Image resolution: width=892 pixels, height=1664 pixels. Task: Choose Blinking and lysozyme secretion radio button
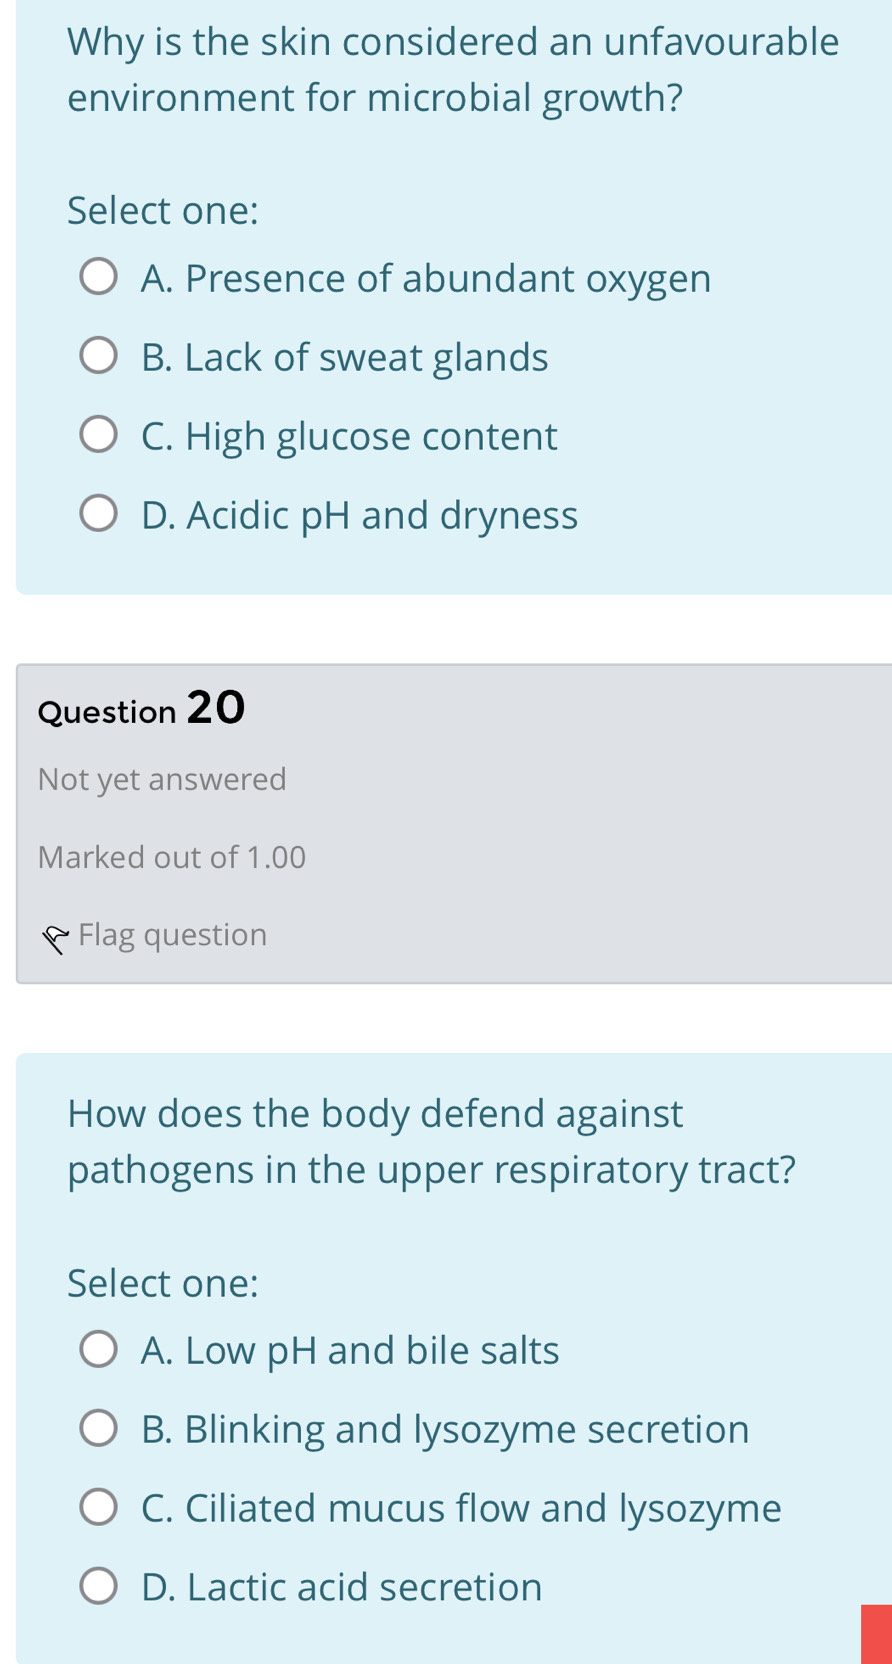[98, 1428]
